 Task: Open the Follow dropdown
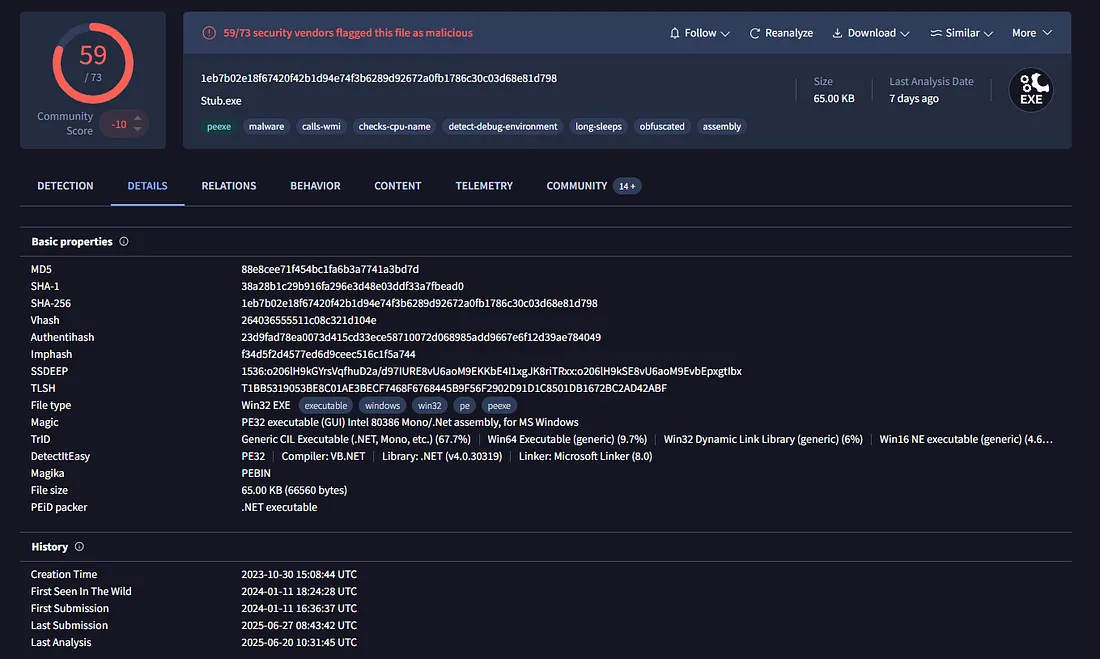tap(699, 33)
